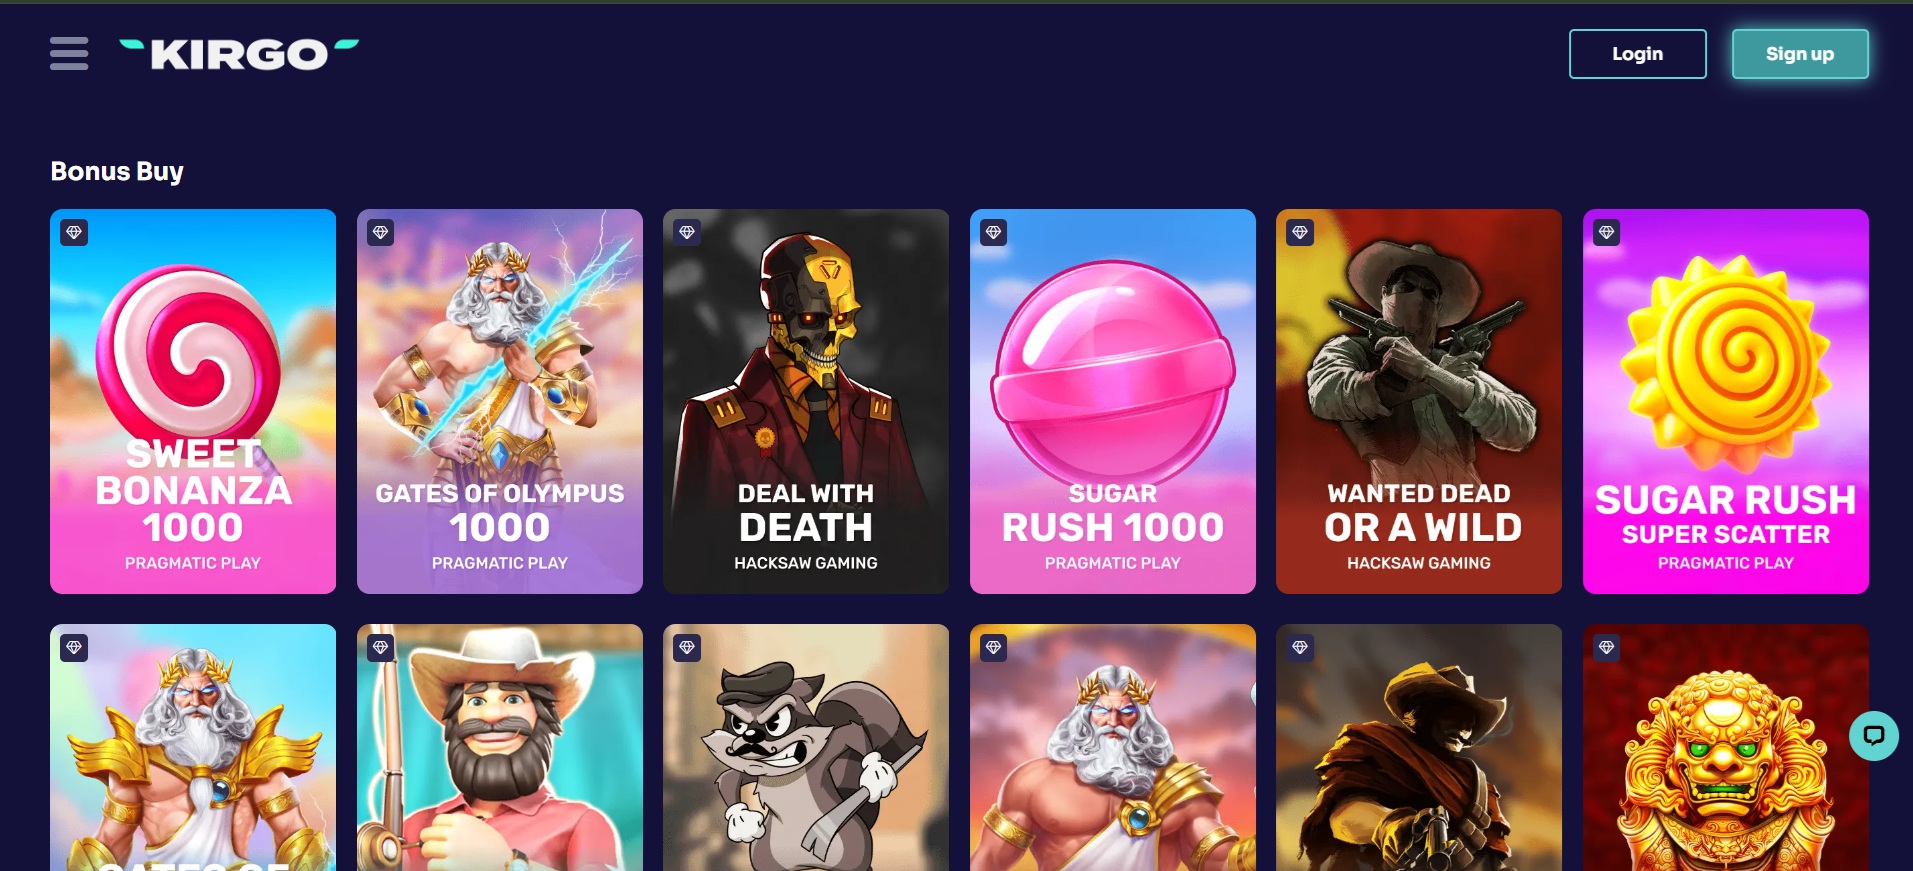1913x871 pixels.
Task: Click diamond badge on raccoon game card
Action: 687,648
